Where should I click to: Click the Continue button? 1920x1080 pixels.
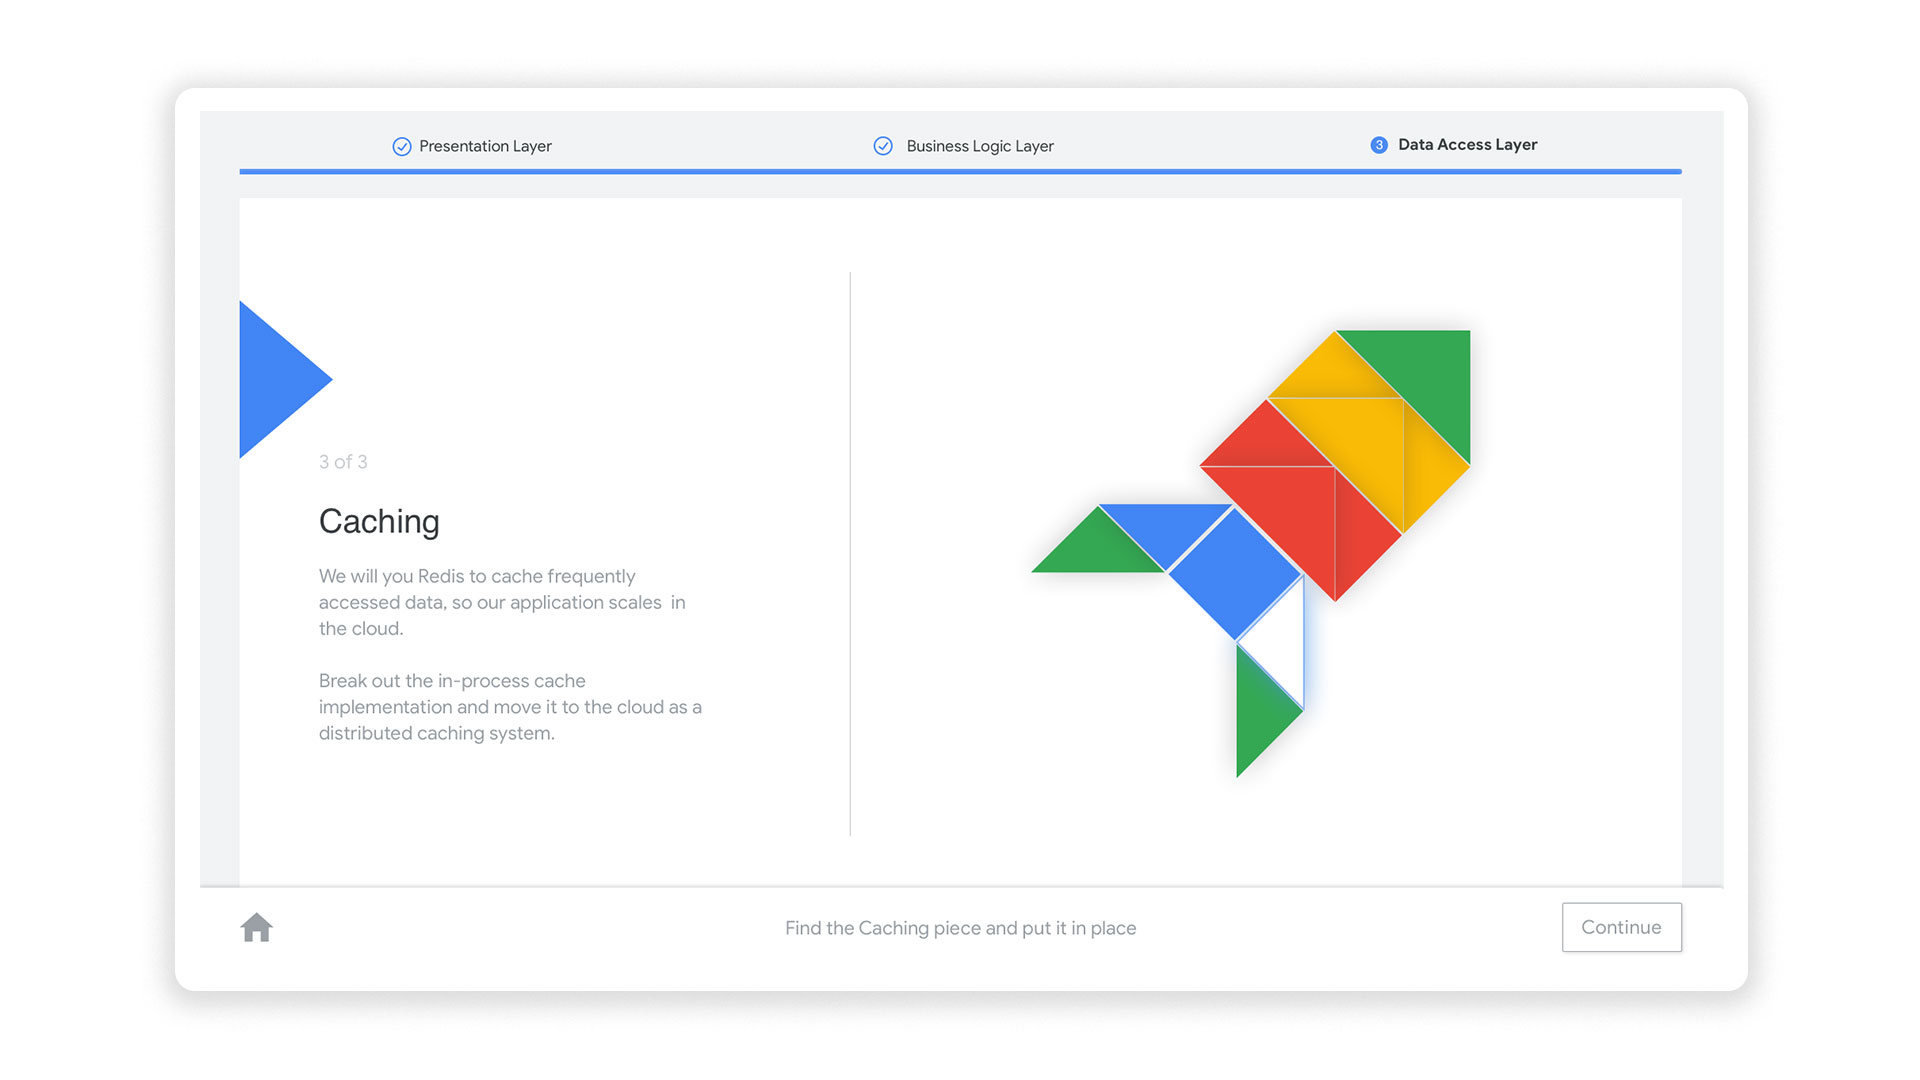click(1621, 927)
